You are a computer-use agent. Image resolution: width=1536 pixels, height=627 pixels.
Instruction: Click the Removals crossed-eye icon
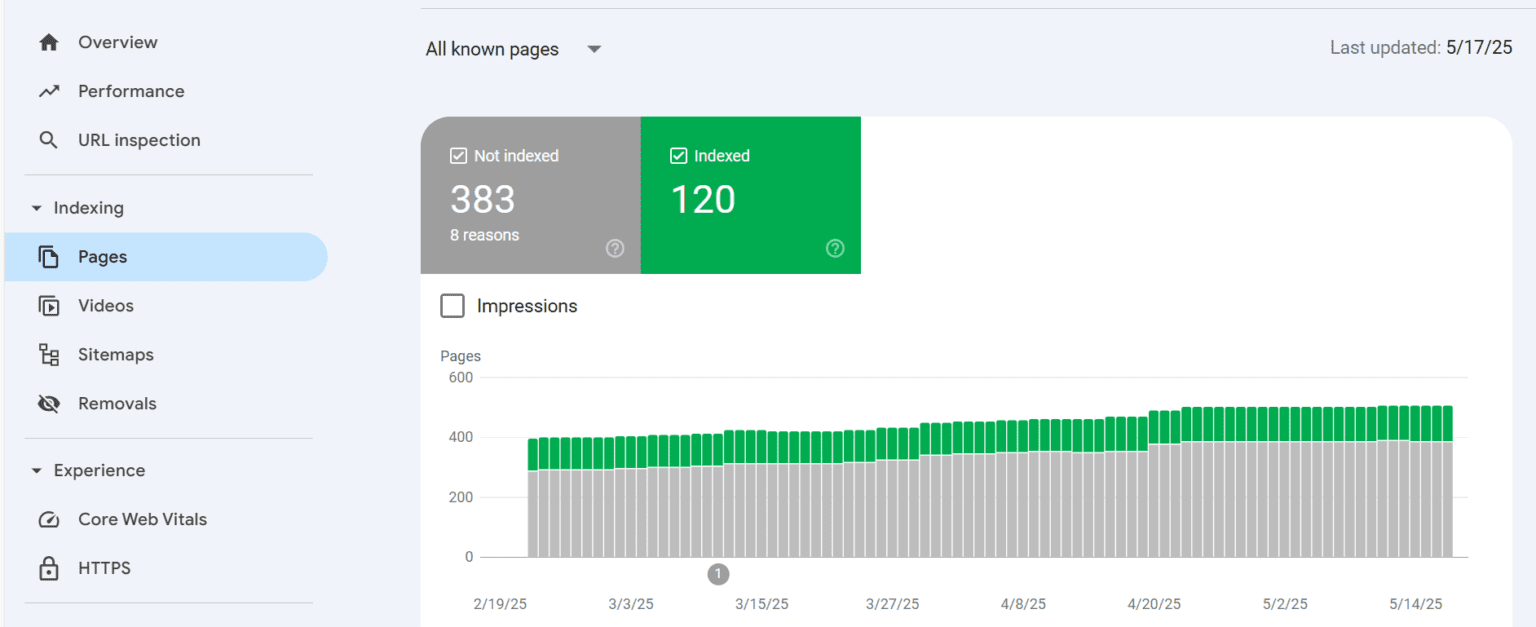48,404
